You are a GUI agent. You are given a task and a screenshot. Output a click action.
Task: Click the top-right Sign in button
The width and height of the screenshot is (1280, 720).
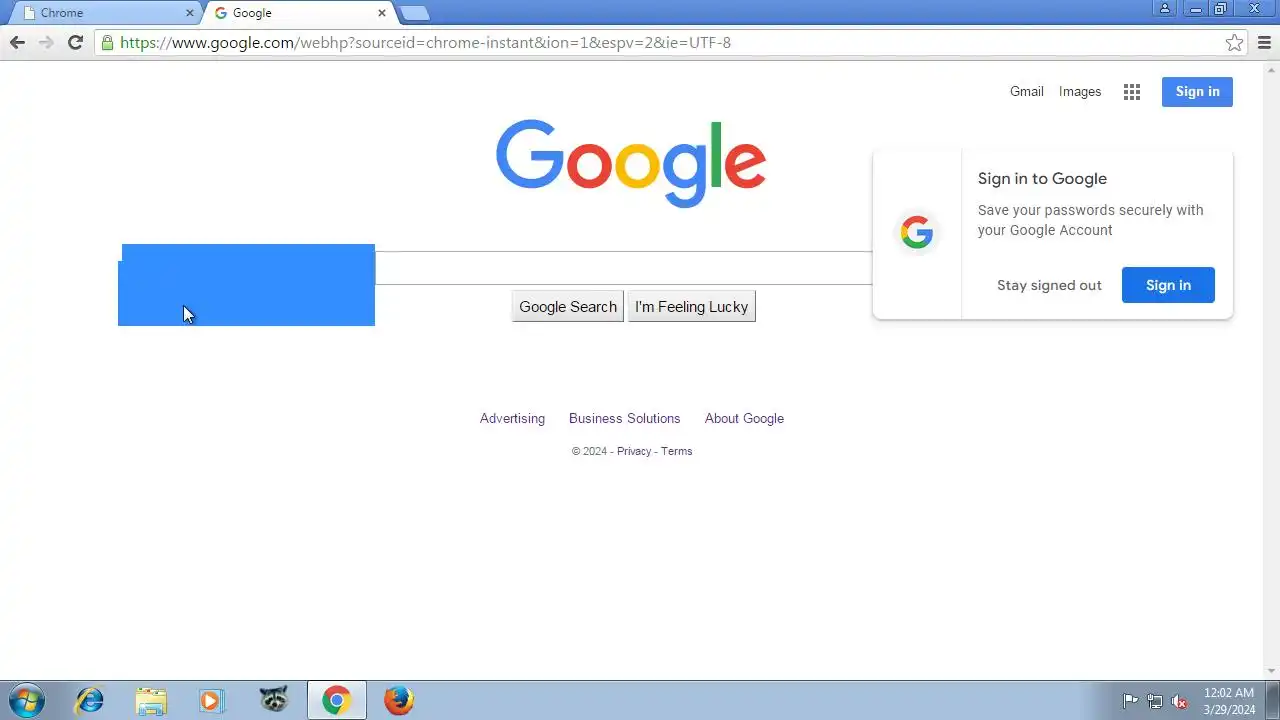[1197, 91]
